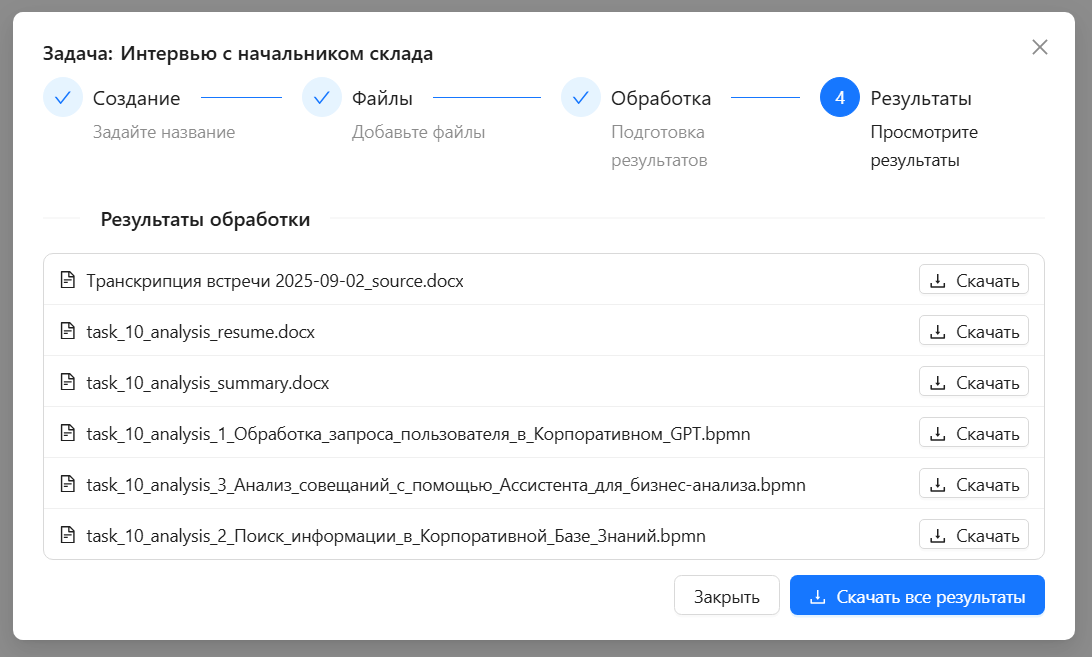Click file name task_10_analysis_summary.docx
Image resolution: width=1092 pixels, height=657 pixels.
[x=208, y=382]
